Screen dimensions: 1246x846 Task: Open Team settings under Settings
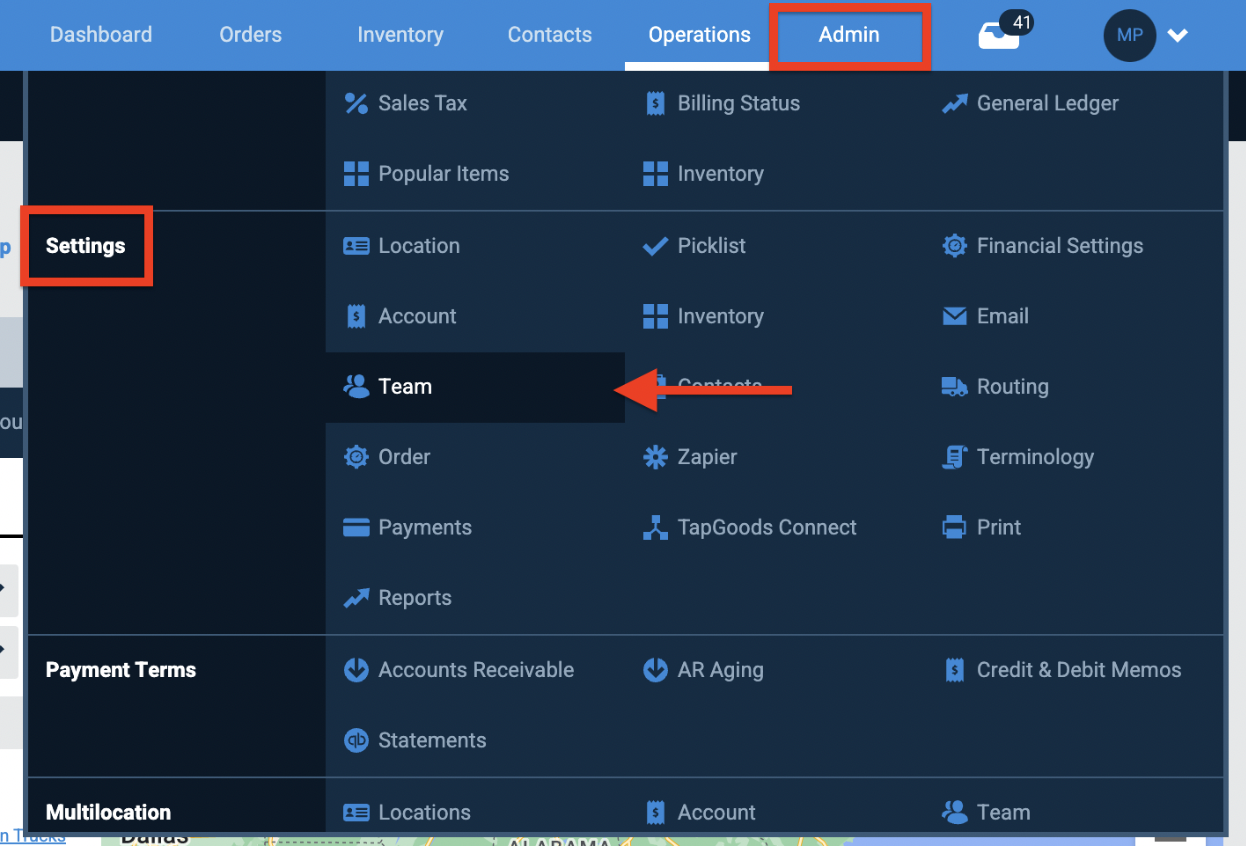point(405,387)
